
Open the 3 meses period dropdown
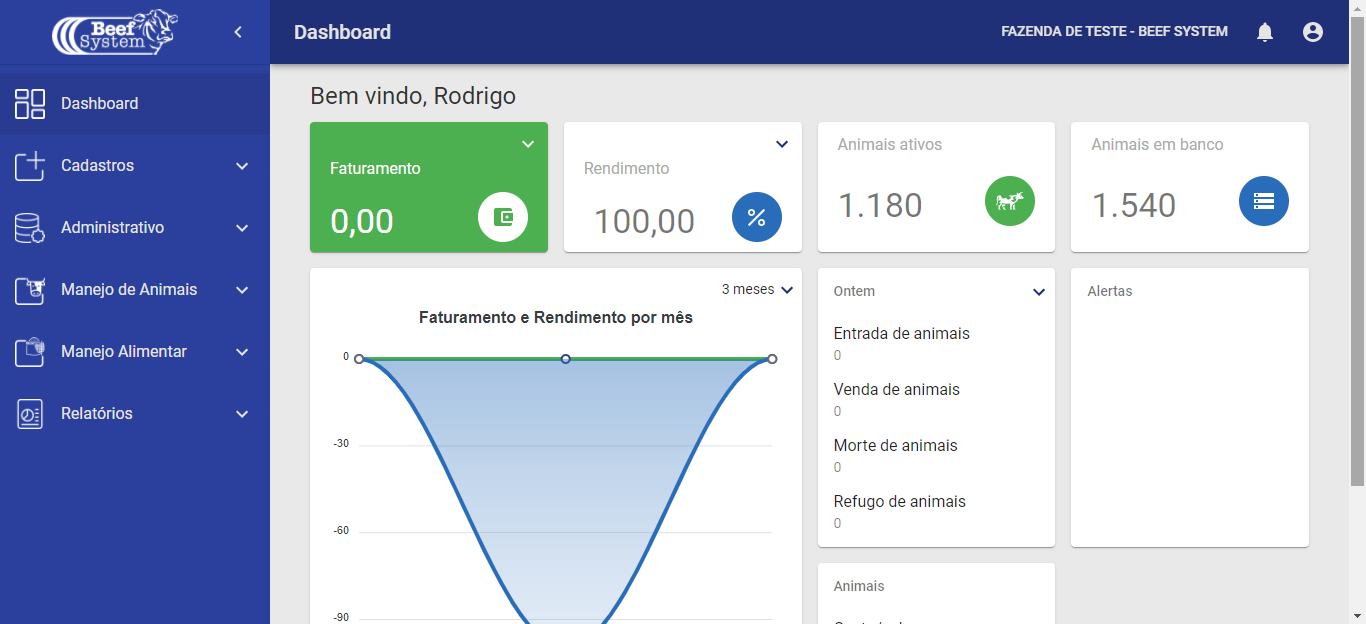click(x=757, y=289)
